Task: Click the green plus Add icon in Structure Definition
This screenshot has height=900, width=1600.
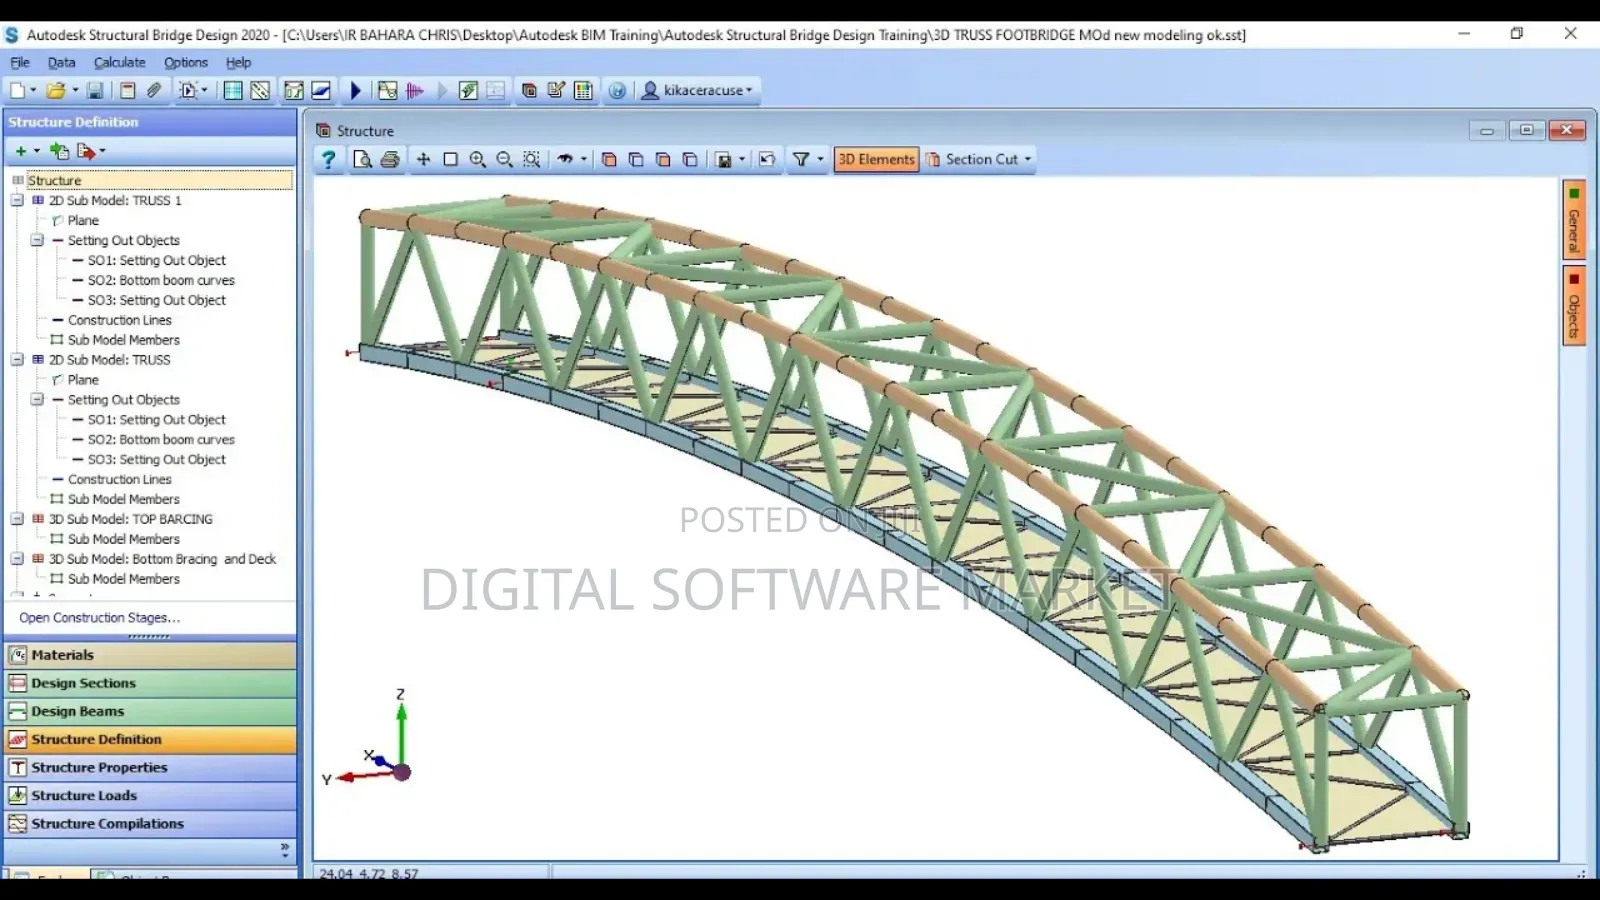Action: click(20, 151)
